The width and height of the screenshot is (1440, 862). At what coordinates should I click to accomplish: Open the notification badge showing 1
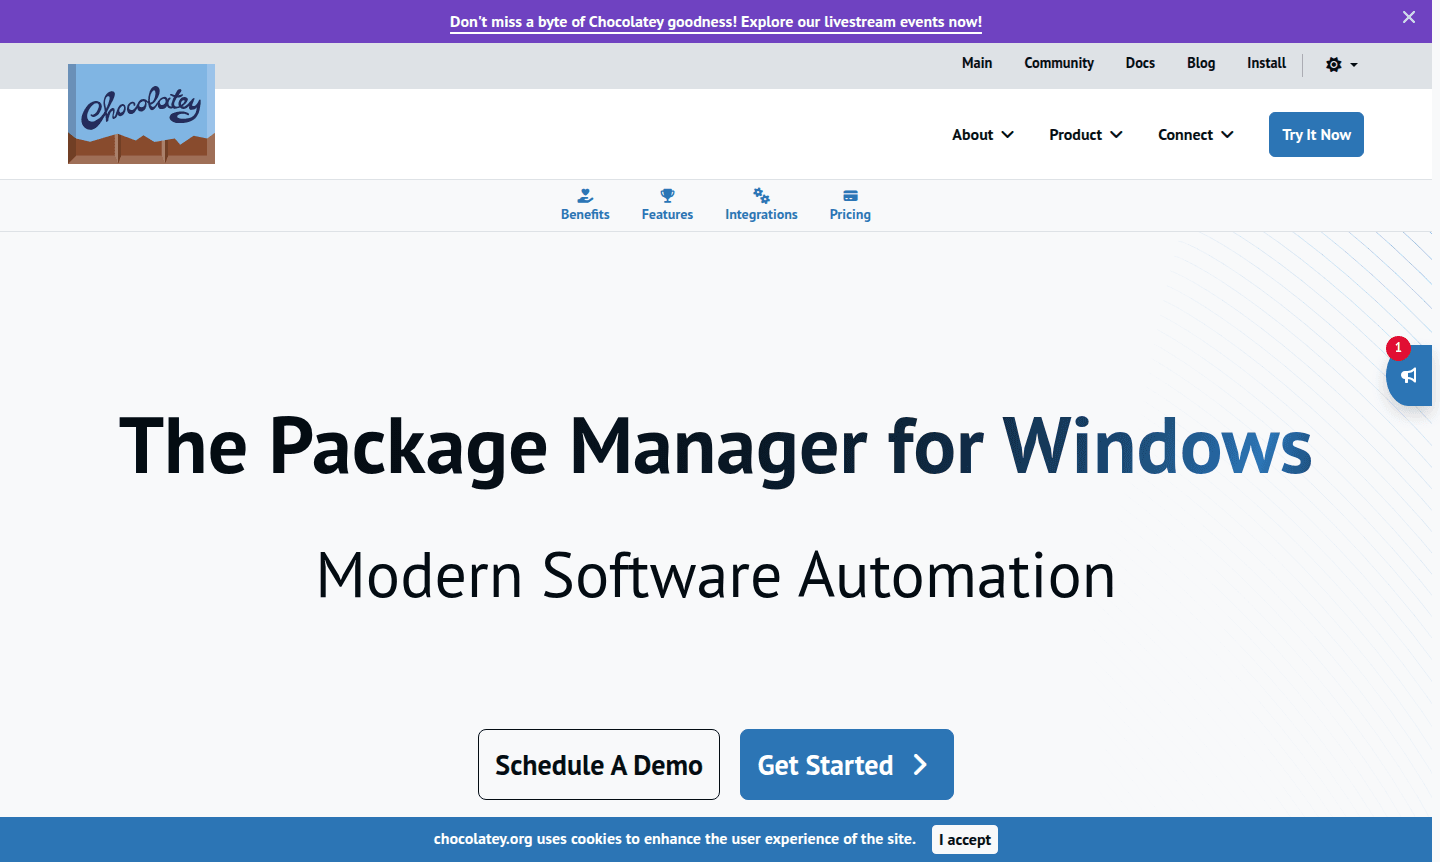(x=1397, y=348)
